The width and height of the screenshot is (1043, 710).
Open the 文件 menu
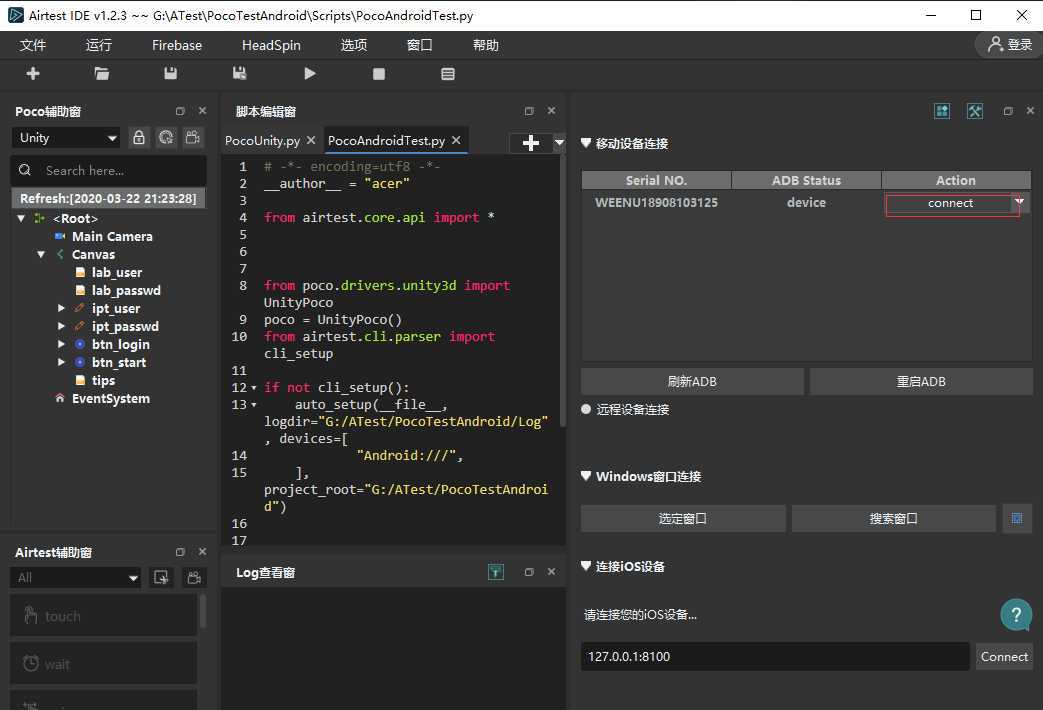(33, 45)
